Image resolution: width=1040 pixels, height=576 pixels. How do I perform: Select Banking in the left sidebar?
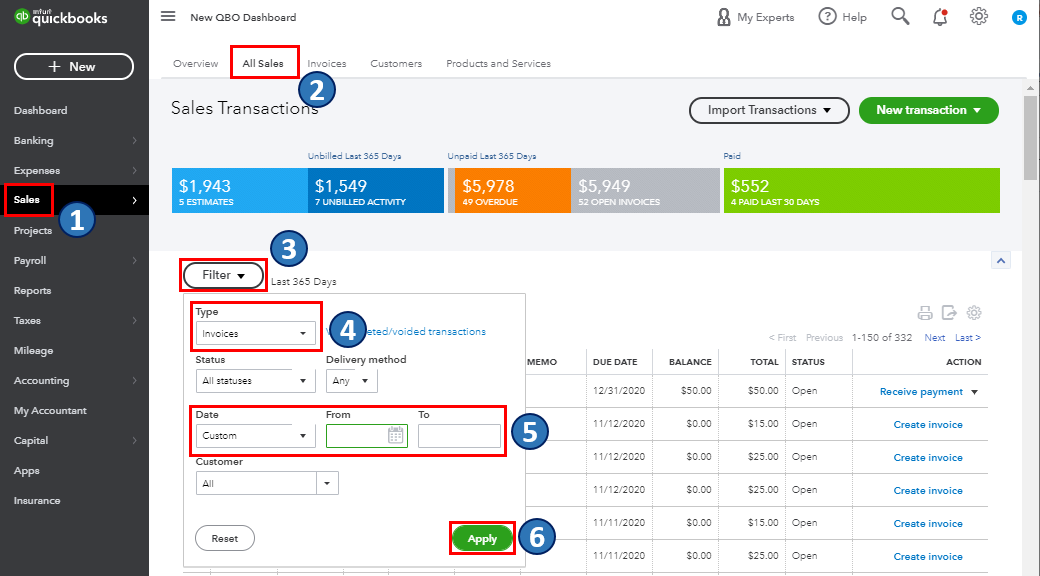click(34, 141)
